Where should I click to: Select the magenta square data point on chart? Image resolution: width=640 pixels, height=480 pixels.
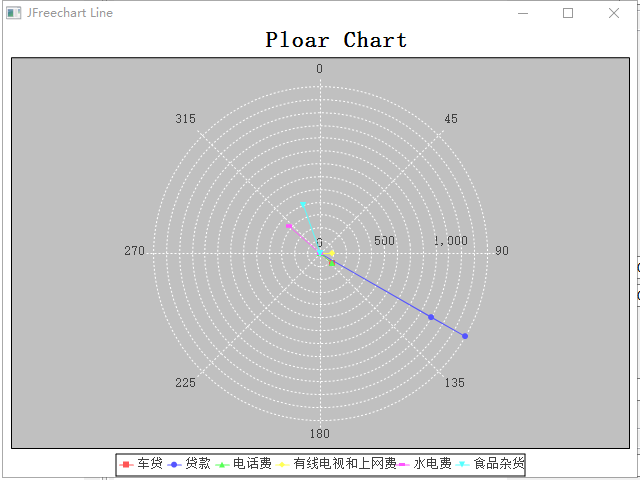tap(288, 226)
